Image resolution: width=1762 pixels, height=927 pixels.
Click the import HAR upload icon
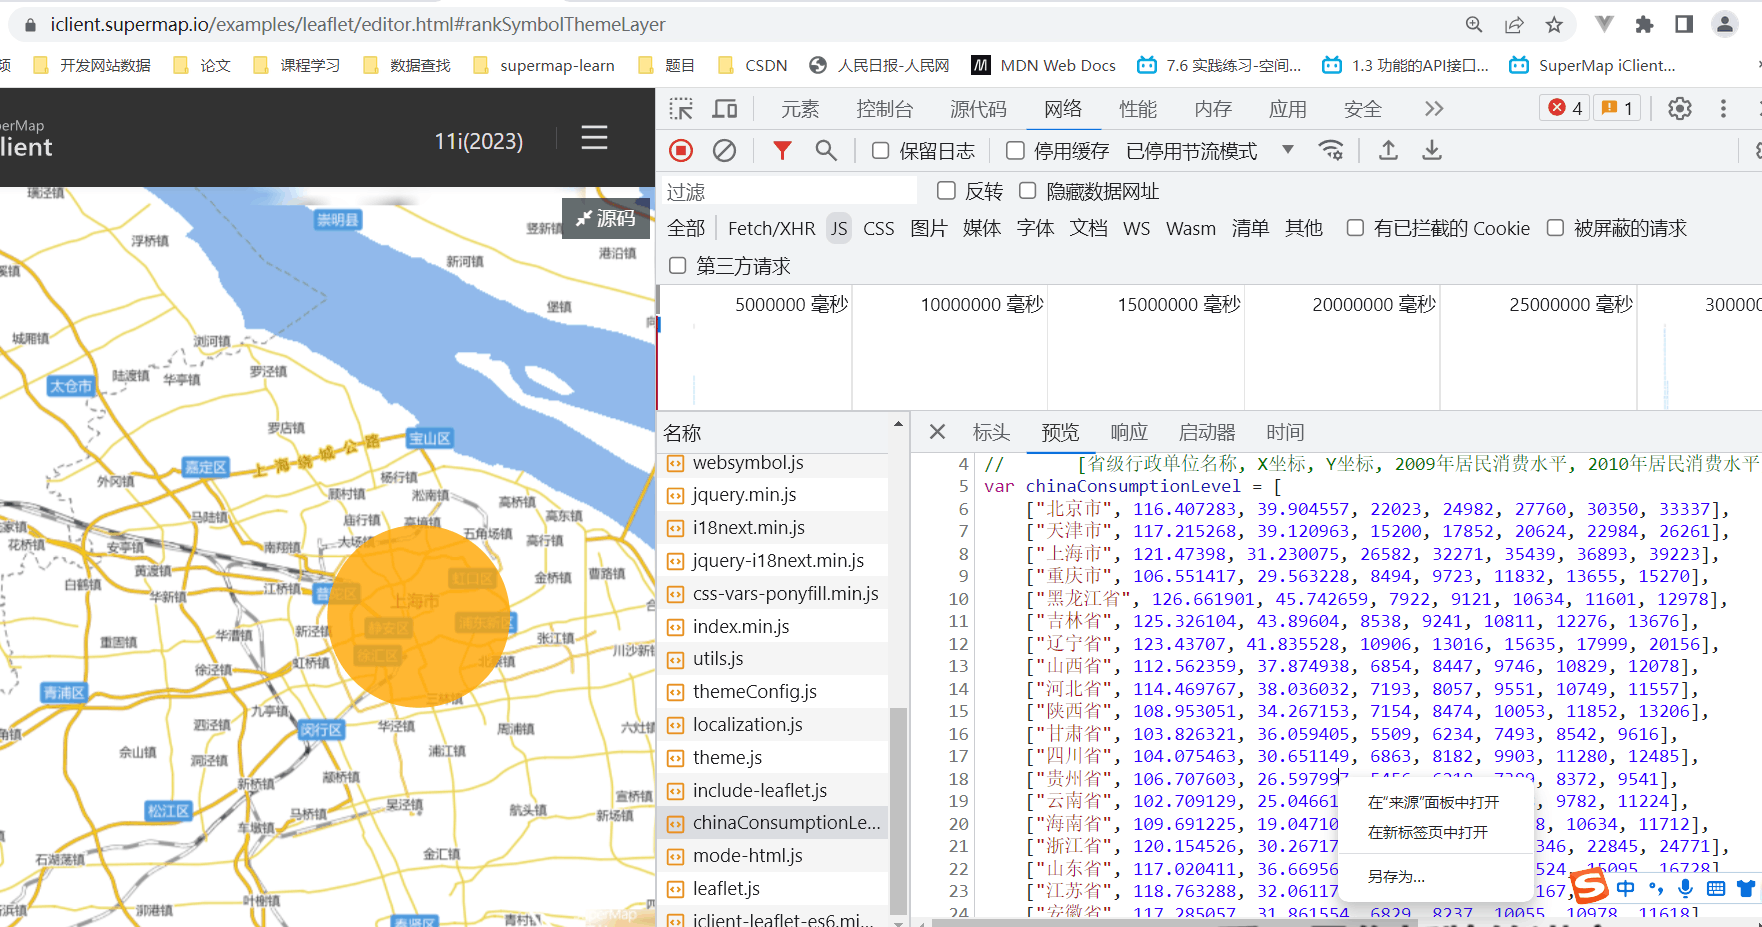tap(1388, 150)
